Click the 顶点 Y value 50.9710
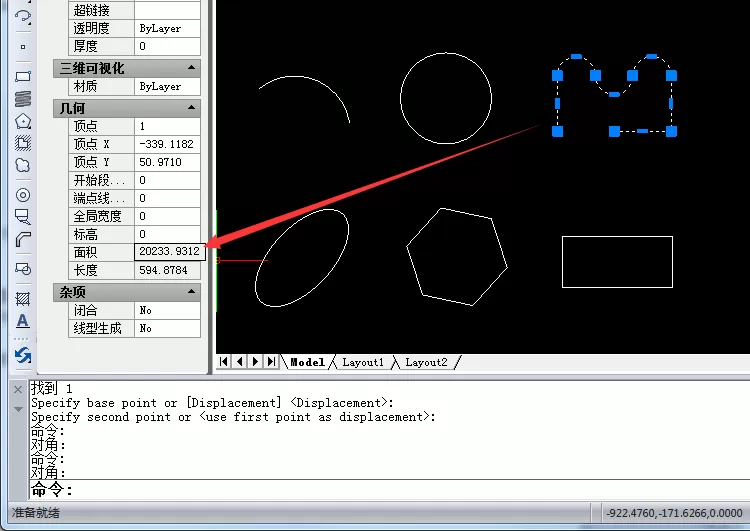 [167, 162]
